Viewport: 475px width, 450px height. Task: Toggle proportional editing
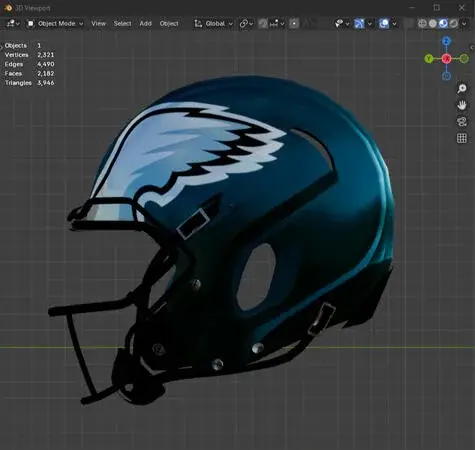coord(294,23)
